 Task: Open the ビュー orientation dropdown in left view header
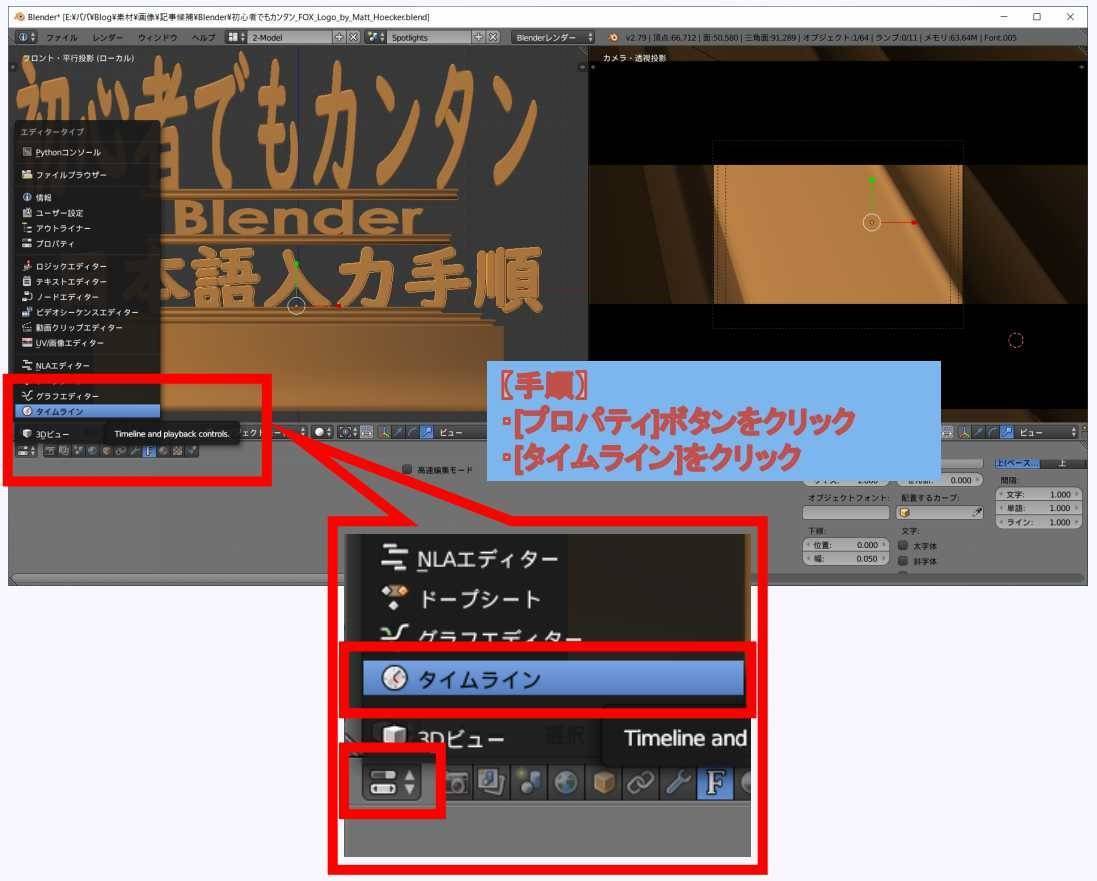pos(462,432)
